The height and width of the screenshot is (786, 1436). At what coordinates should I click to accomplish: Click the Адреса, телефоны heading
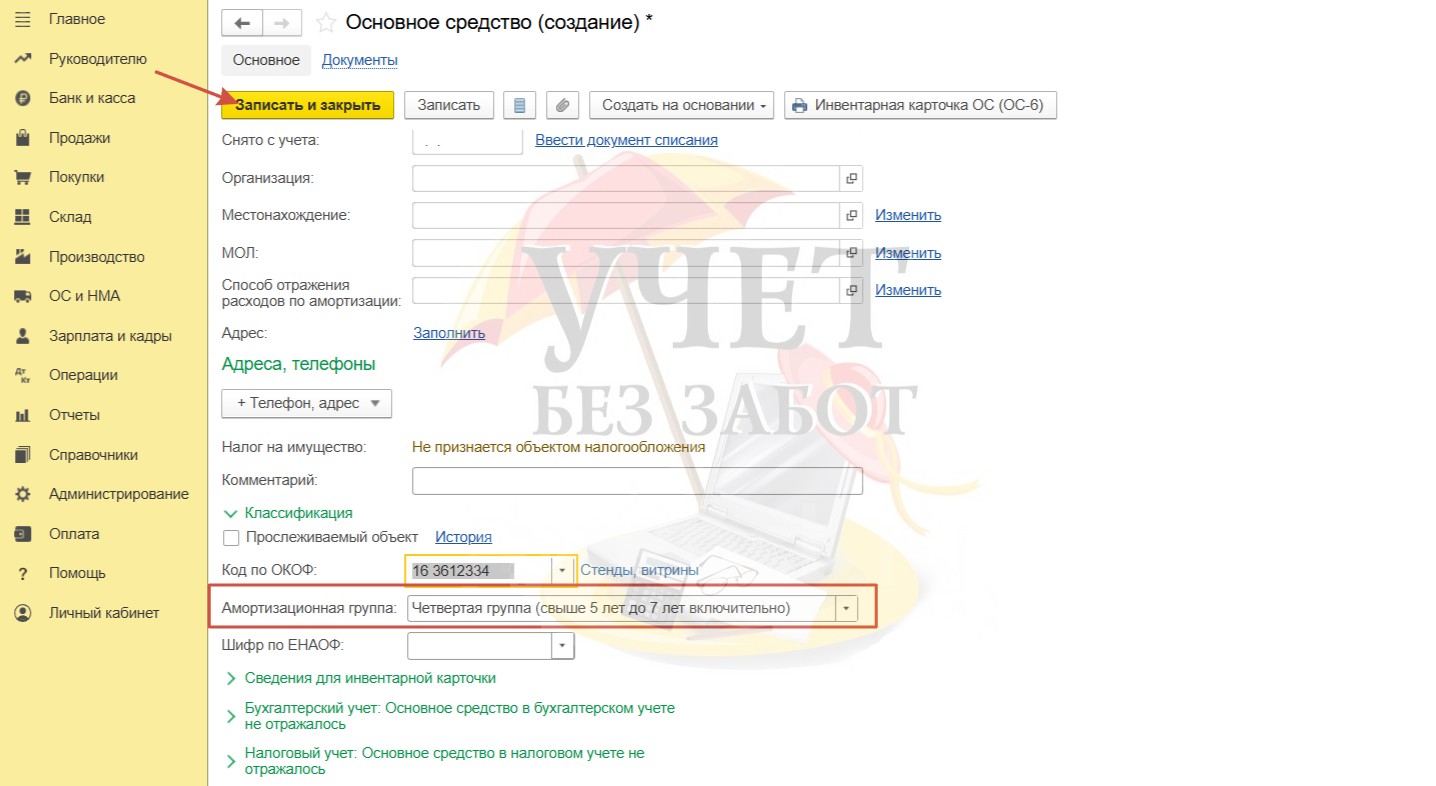pyautogui.click(x=299, y=365)
